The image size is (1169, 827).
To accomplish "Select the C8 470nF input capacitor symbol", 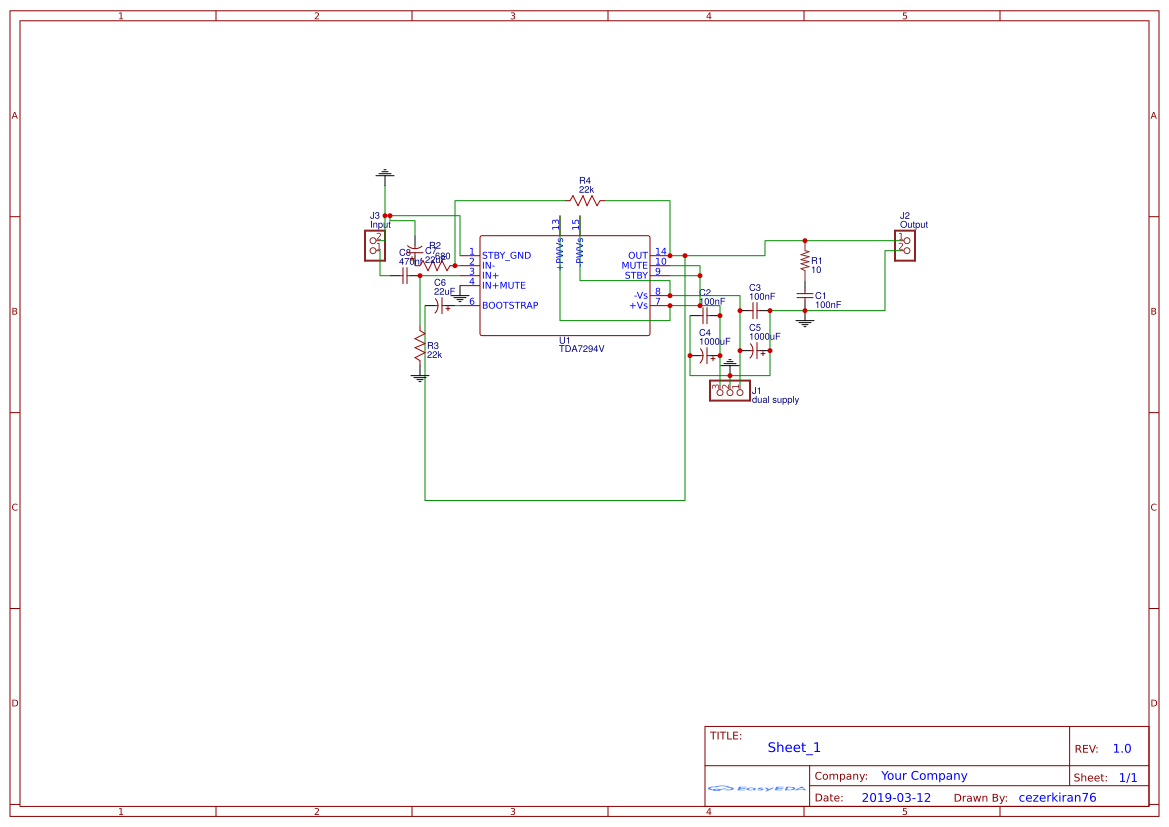I will click(404, 276).
